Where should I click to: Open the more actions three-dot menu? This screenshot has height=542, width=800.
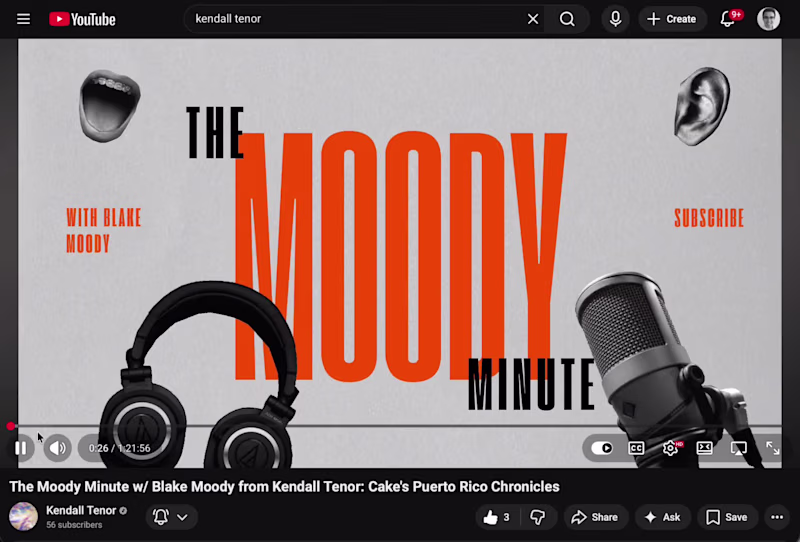[x=777, y=517]
